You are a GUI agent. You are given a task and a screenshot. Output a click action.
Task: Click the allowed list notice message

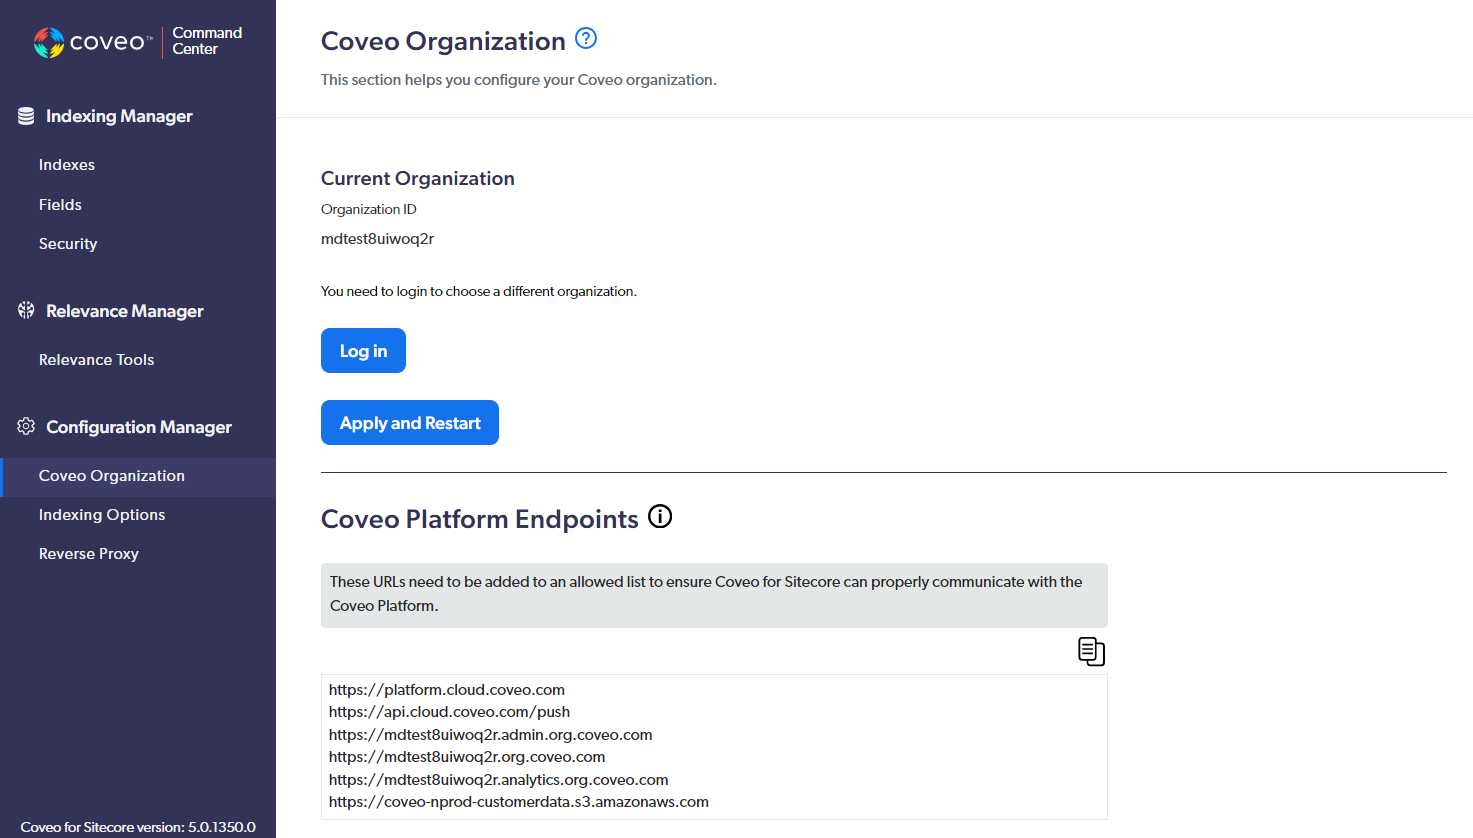point(714,594)
